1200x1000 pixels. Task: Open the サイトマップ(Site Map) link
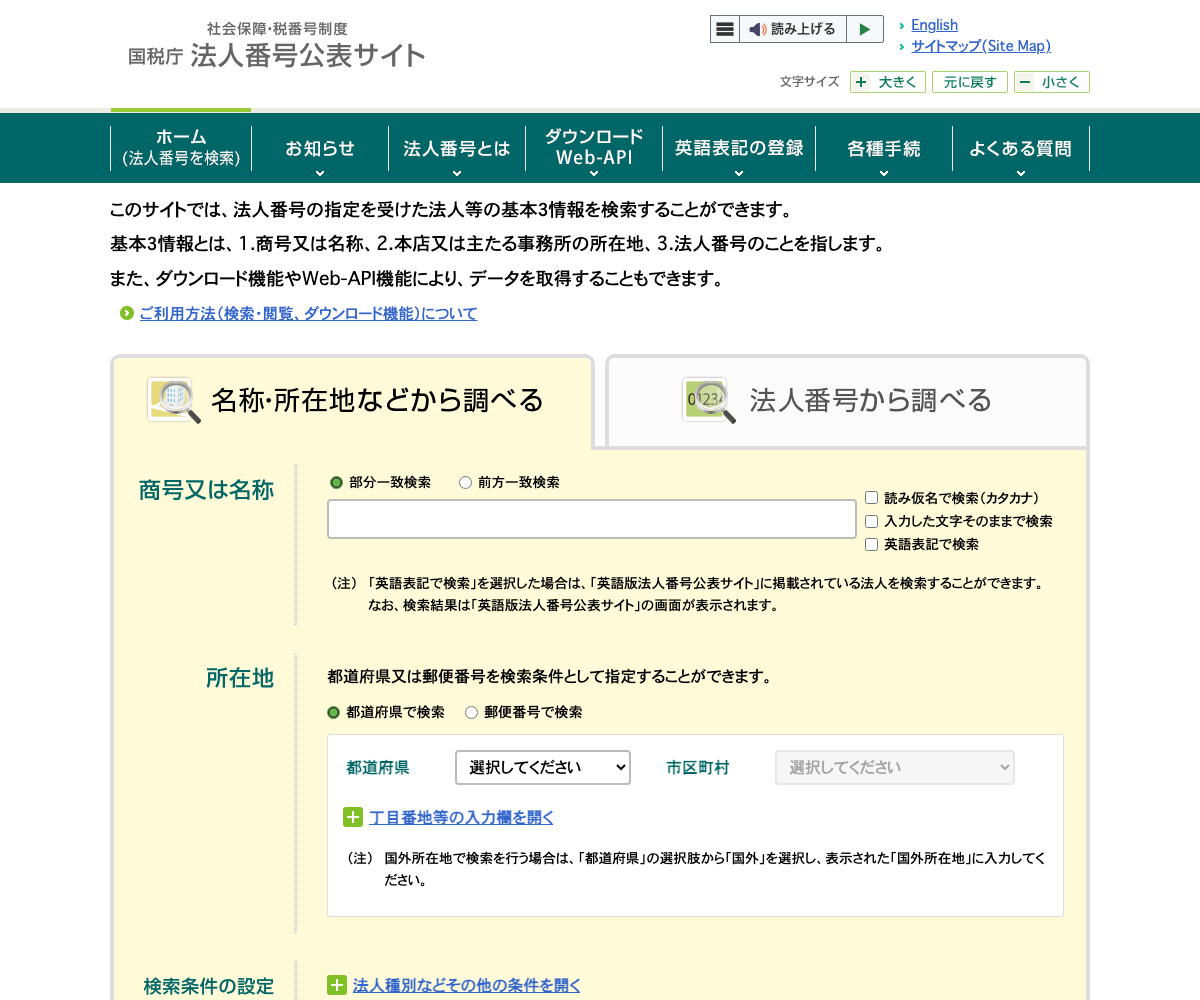981,46
